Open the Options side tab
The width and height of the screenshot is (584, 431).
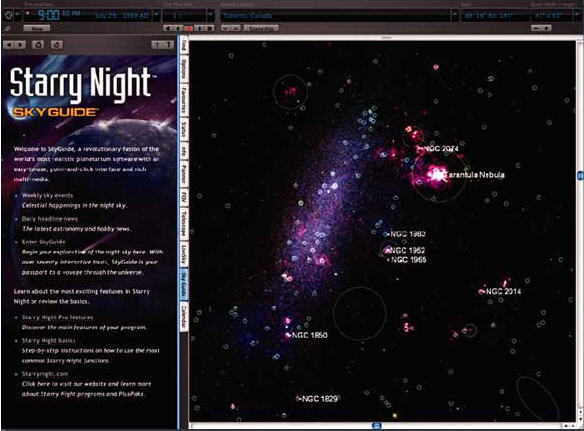pyautogui.click(x=184, y=68)
